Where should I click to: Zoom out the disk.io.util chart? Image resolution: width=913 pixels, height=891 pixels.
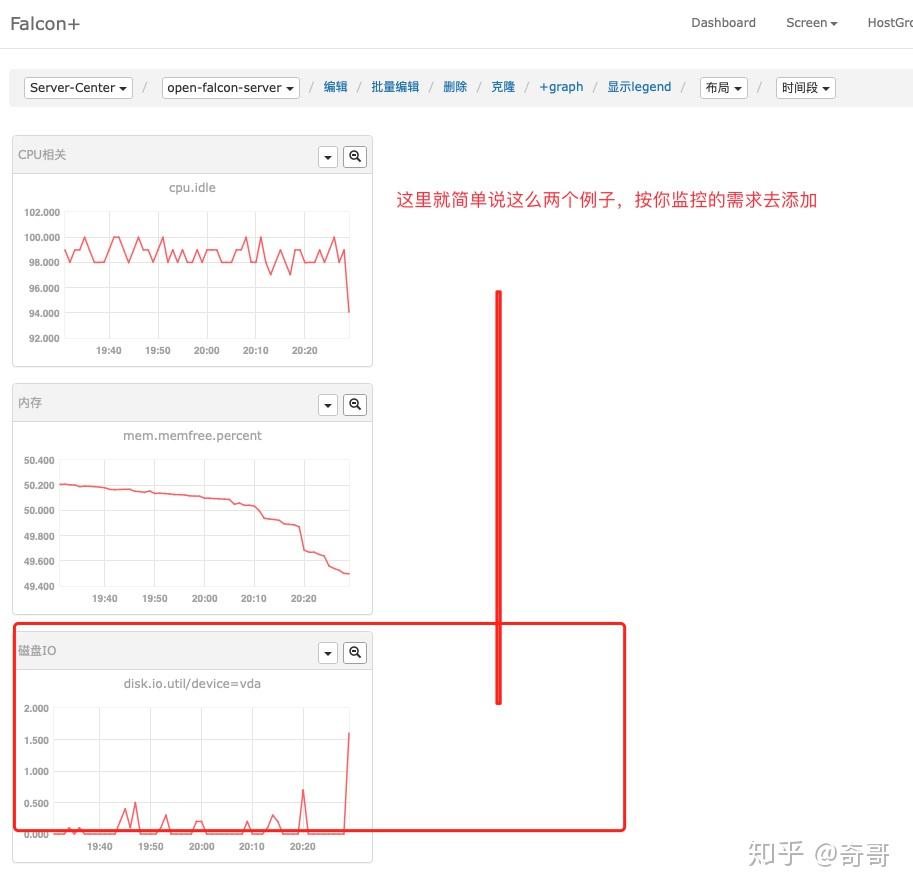click(x=355, y=652)
